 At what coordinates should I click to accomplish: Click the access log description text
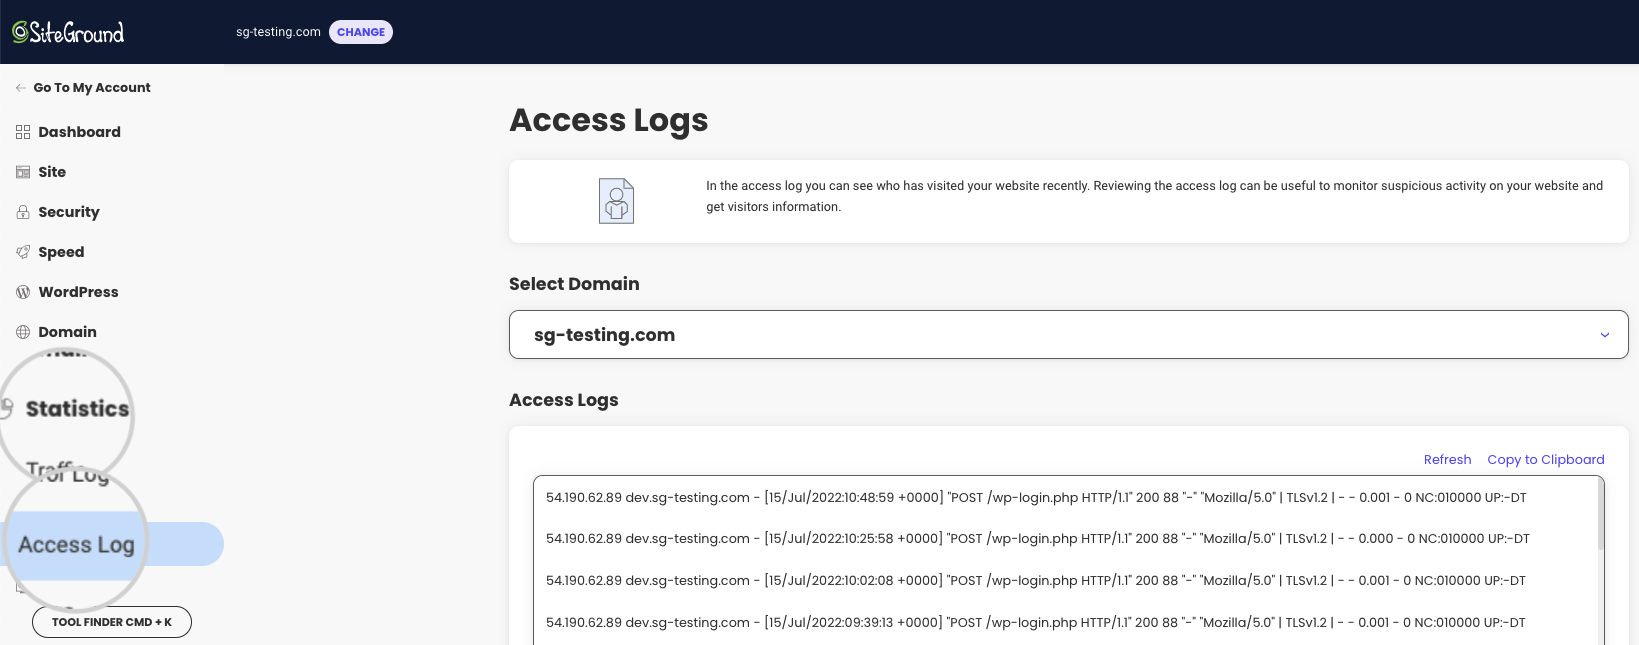(1154, 196)
